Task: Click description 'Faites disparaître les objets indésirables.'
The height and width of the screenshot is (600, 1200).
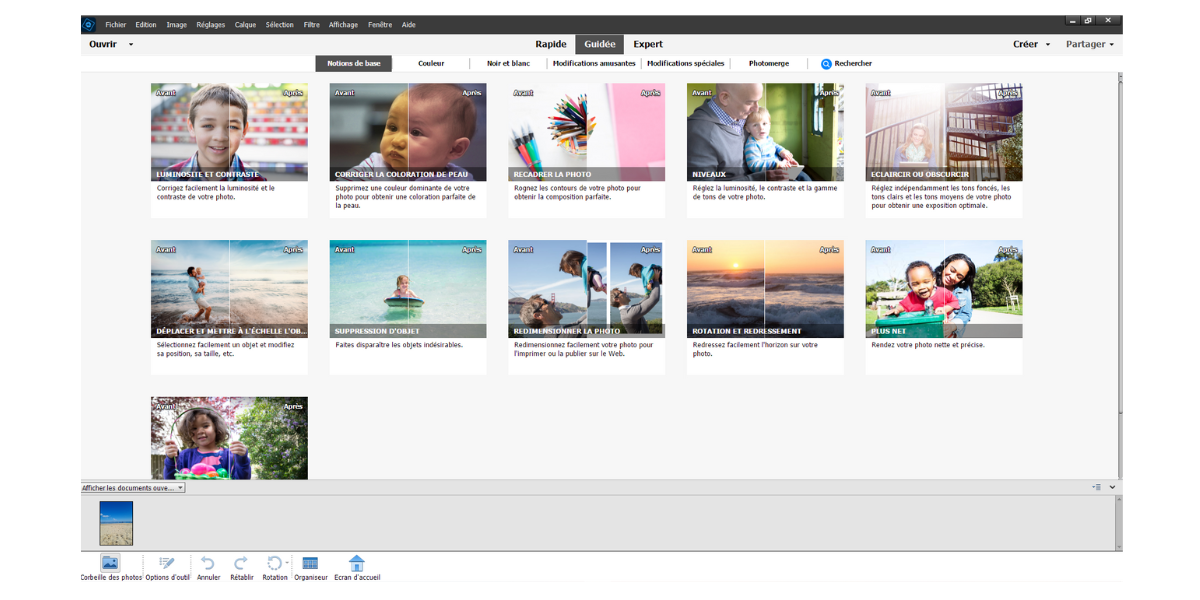Action: tap(400, 345)
